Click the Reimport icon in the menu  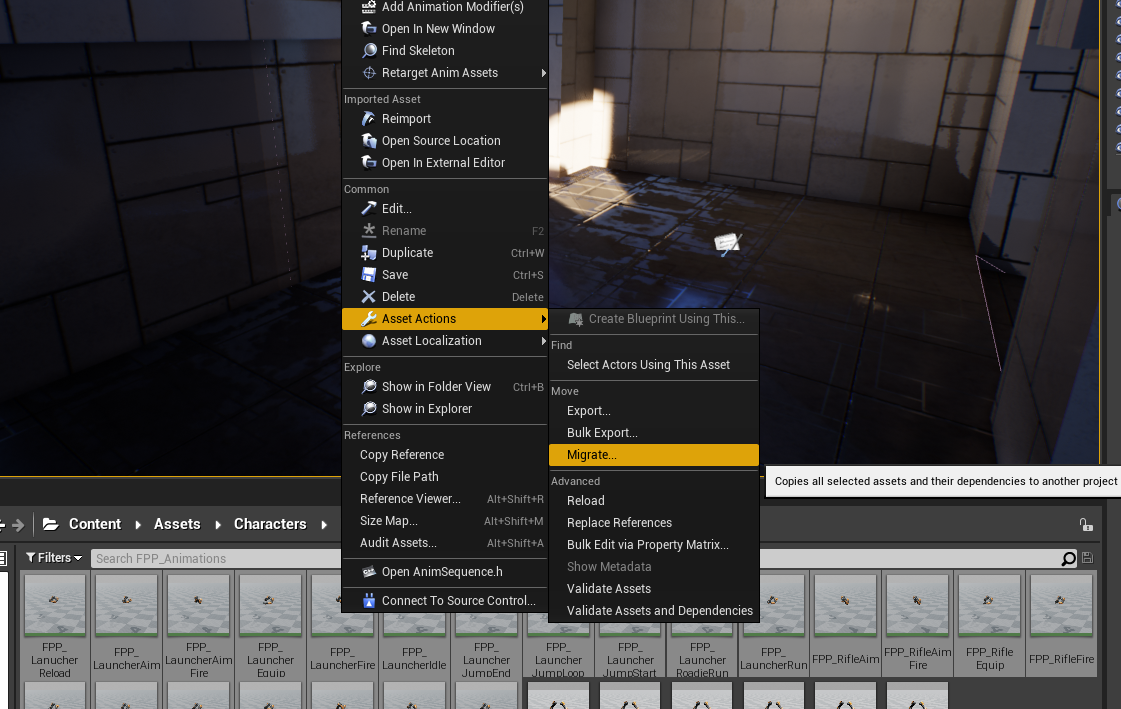pyautogui.click(x=369, y=118)
